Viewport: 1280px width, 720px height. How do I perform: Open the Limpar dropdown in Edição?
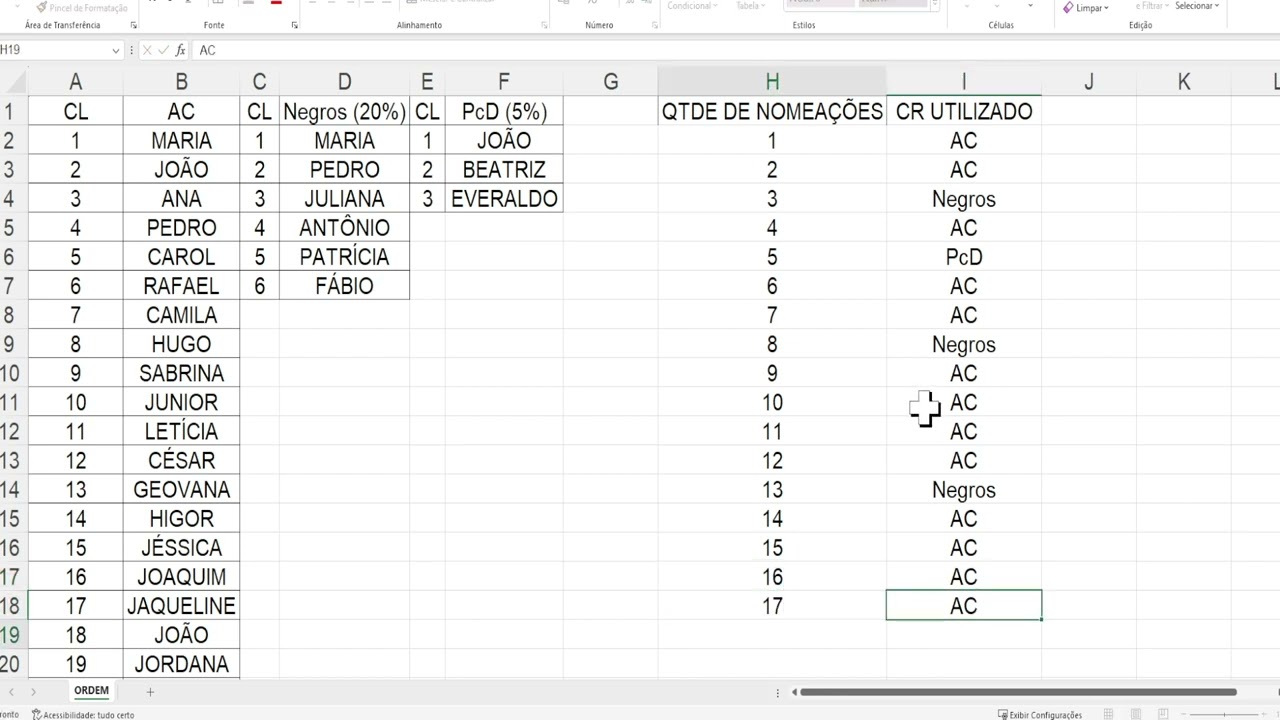coord(1086,7)
